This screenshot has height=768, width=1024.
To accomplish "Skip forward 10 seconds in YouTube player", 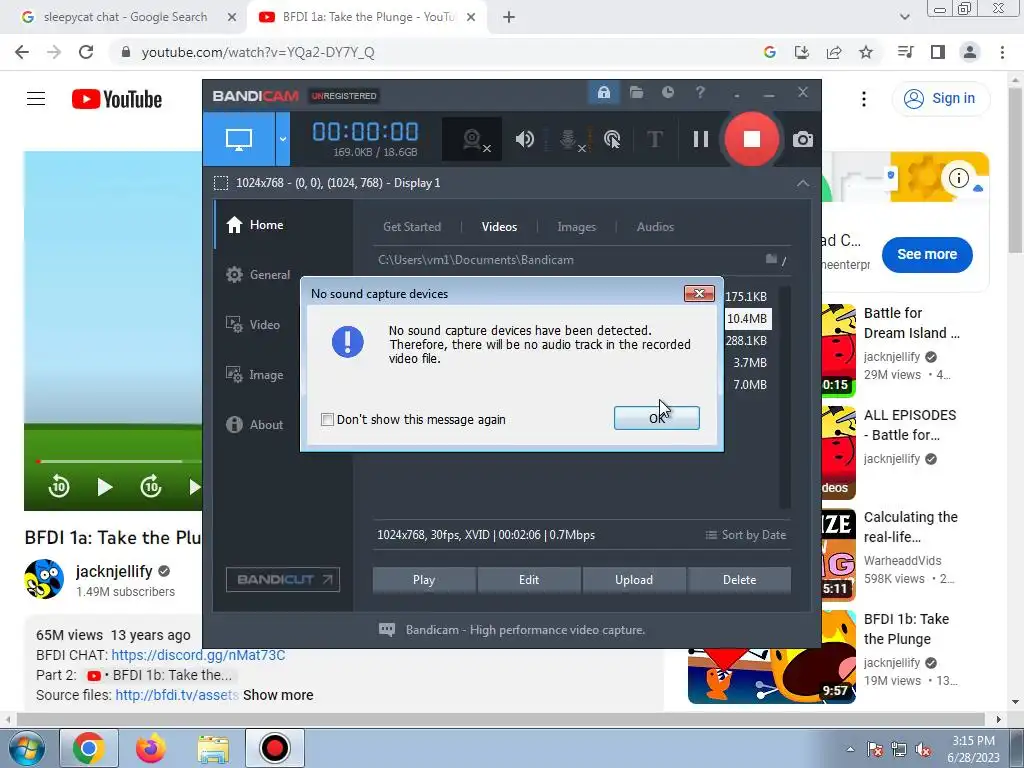I will click(151, 487).
